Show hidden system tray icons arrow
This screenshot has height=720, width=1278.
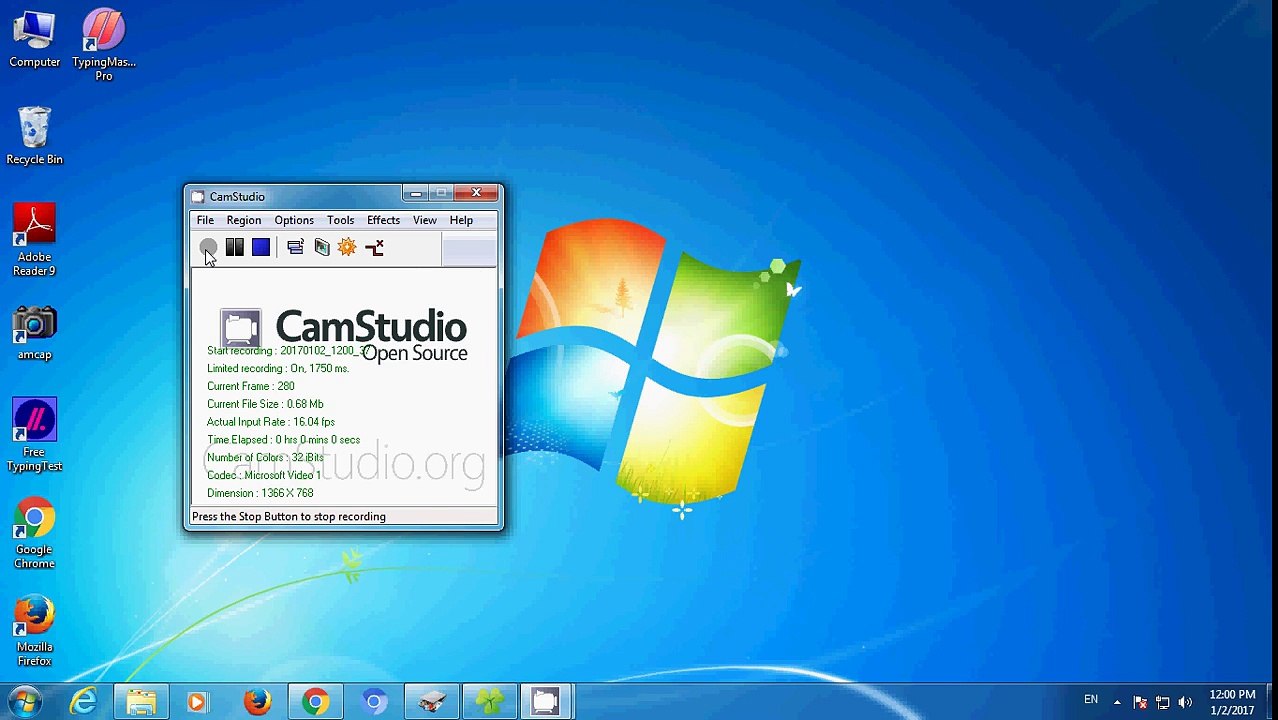click(x=1117, y=702)
